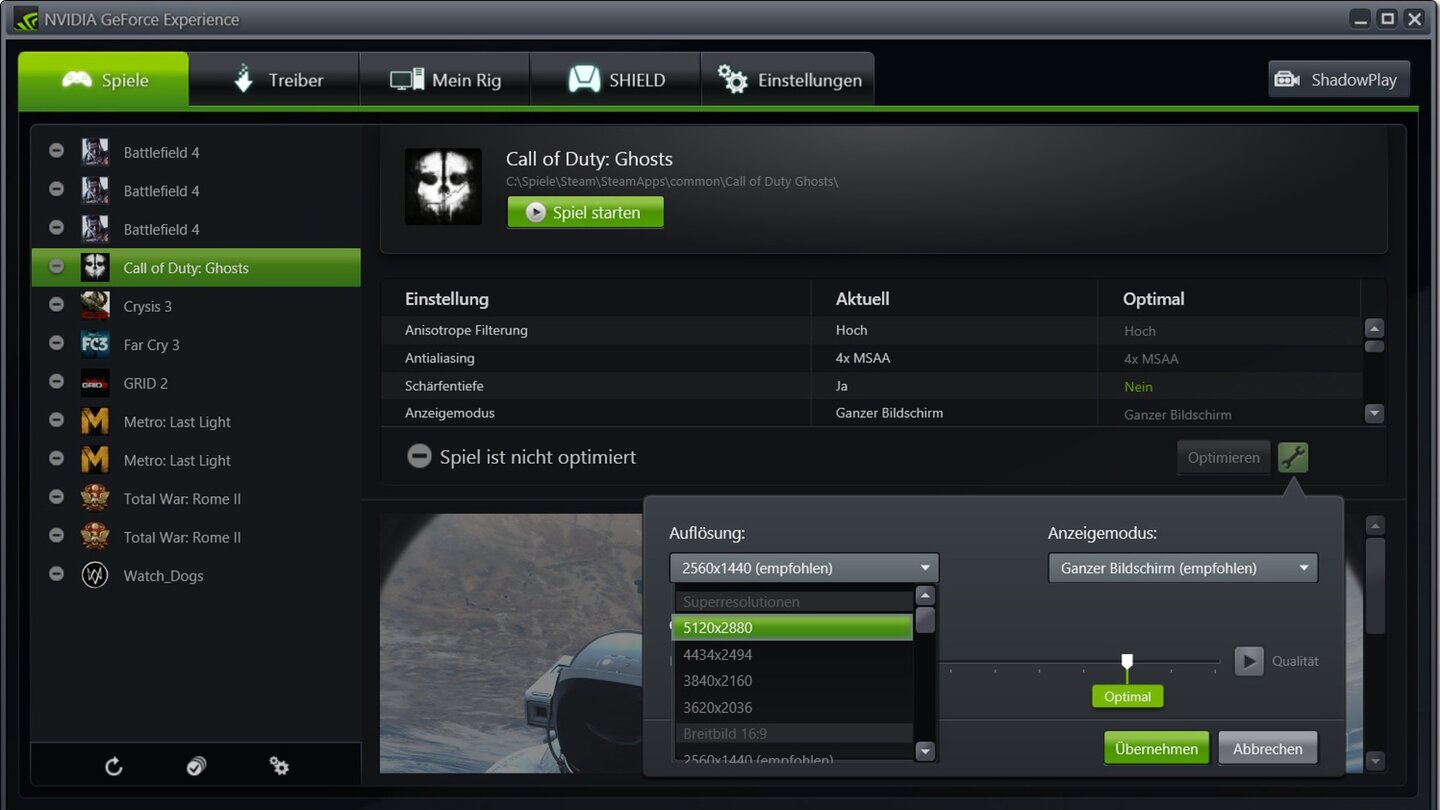The width and height of the screenshot is (1440, 810).
Task: Open the gears icon below the game list
Action: [x=279, y=766]
